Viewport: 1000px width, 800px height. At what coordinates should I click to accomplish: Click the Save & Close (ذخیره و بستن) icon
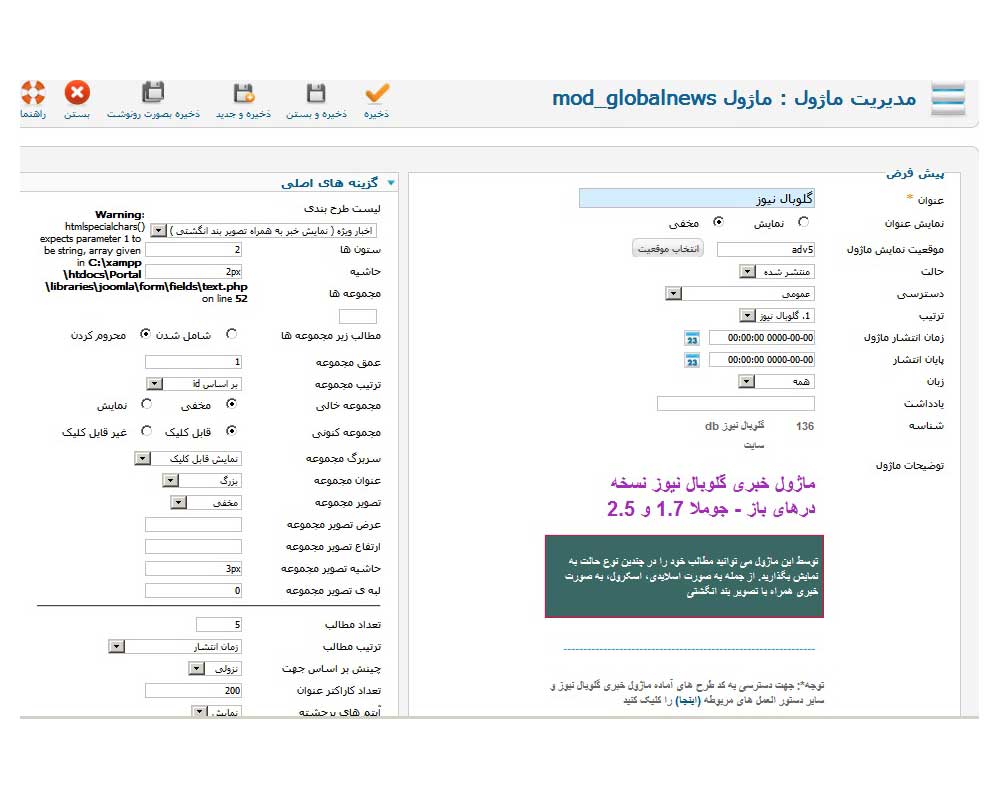tap(315, 94)
